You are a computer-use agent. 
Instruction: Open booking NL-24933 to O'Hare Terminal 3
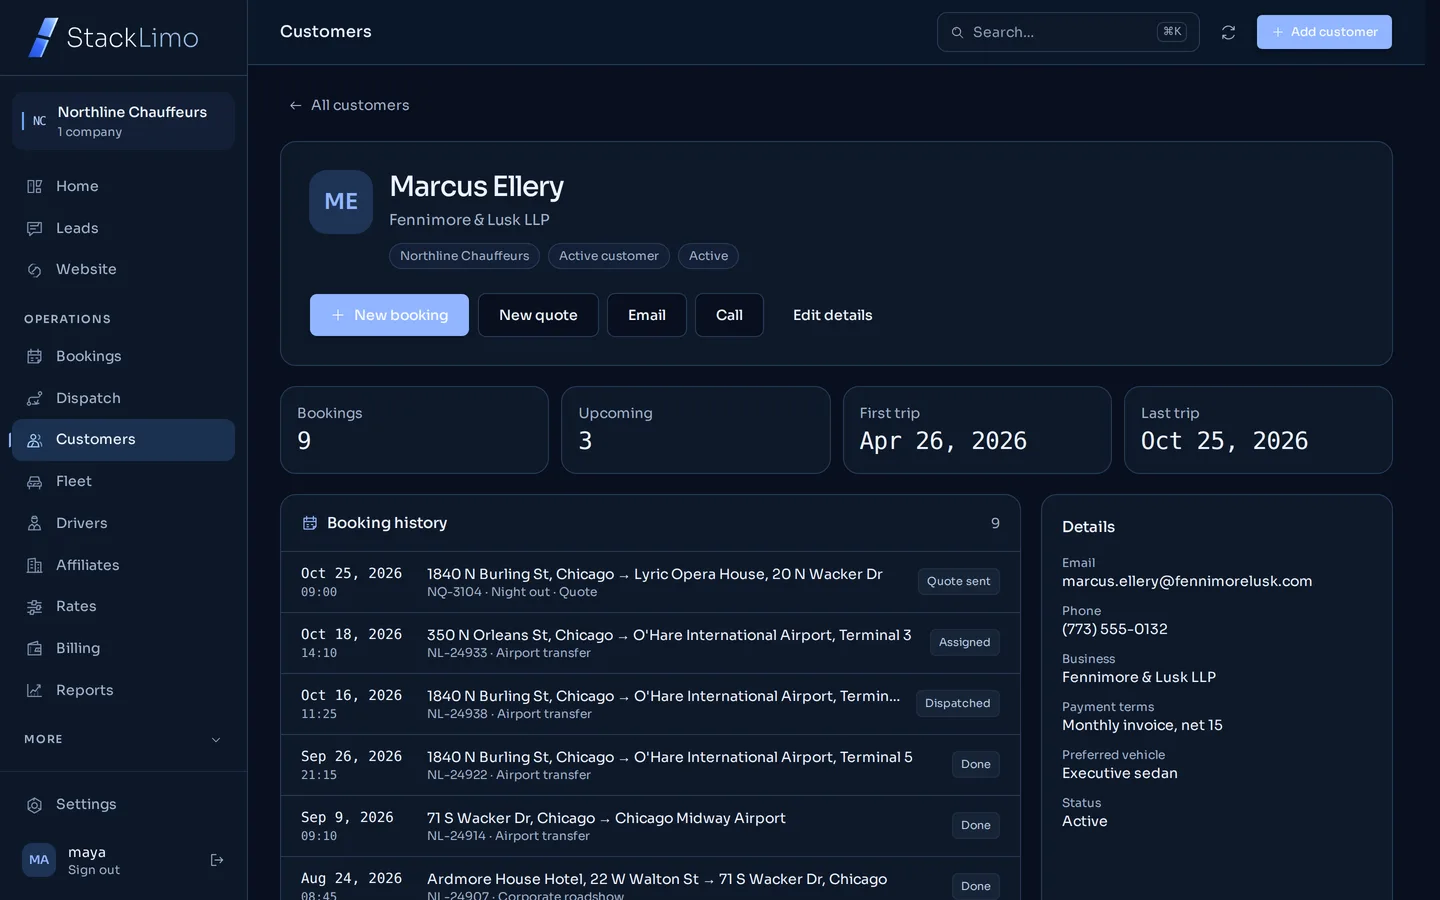click(x=650, y=643)
